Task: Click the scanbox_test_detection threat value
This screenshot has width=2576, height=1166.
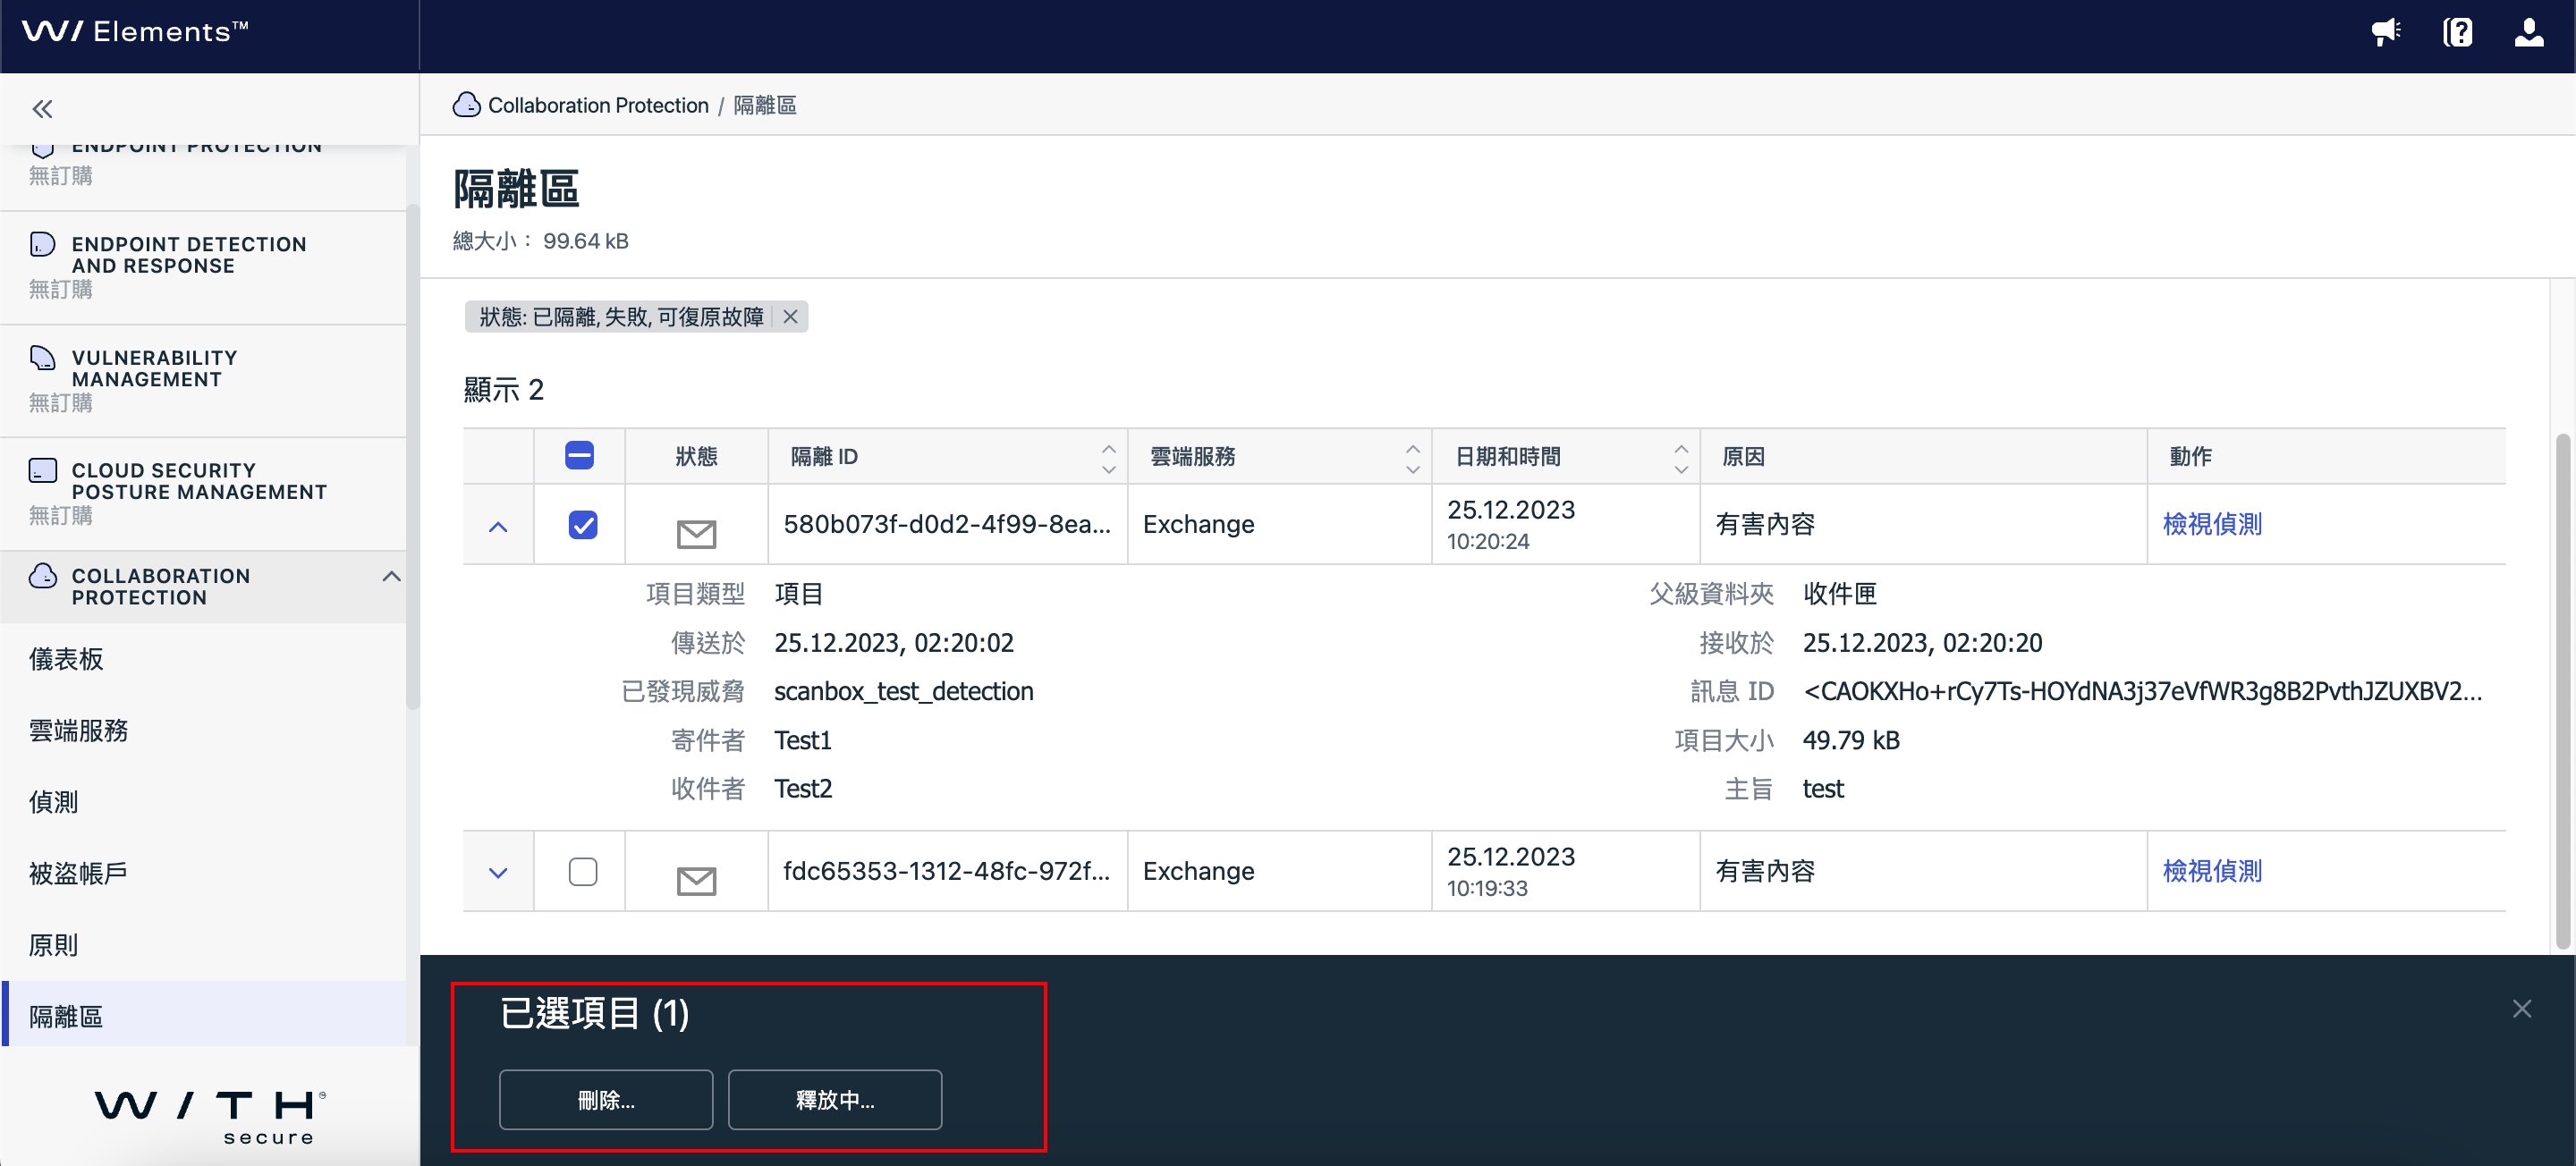Action: [903, 691]
